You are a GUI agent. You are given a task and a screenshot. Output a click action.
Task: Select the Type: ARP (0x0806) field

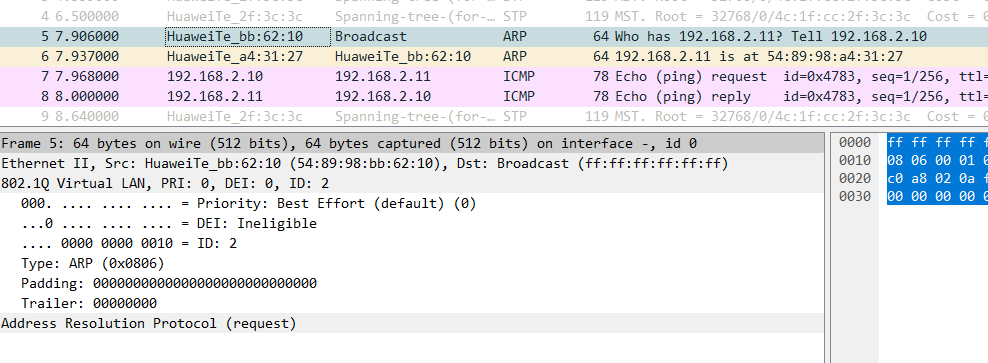tap(93, 263)
